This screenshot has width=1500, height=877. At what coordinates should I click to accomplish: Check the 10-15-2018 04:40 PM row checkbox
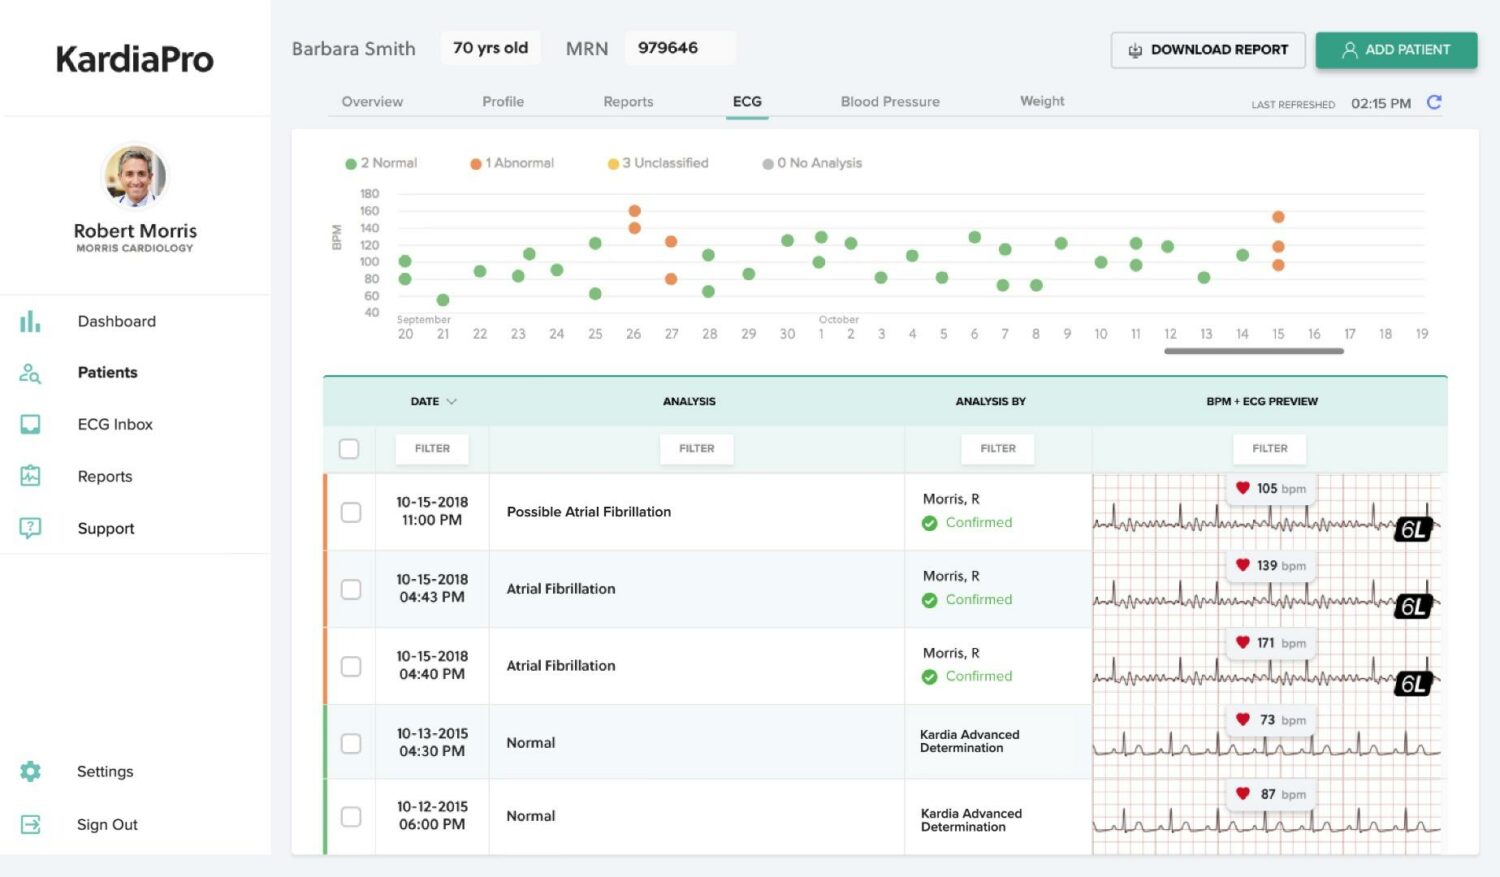pyautogui.click(x=351, y=666)
